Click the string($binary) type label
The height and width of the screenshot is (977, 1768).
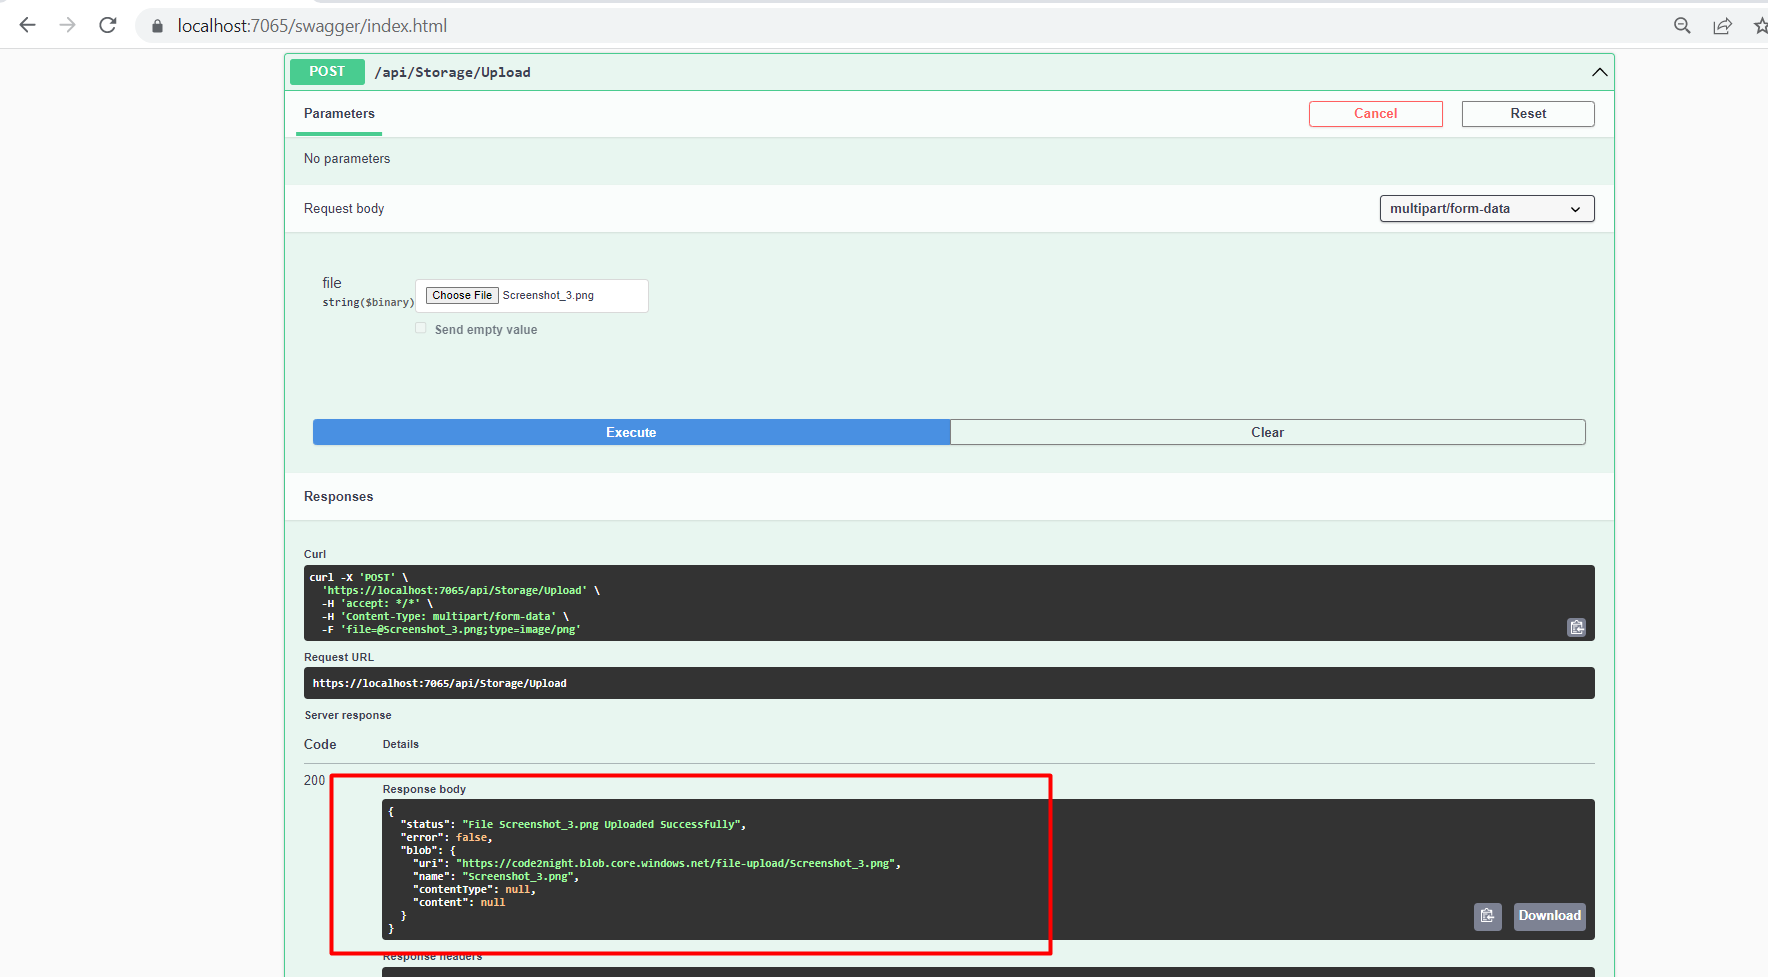(368, 302)
